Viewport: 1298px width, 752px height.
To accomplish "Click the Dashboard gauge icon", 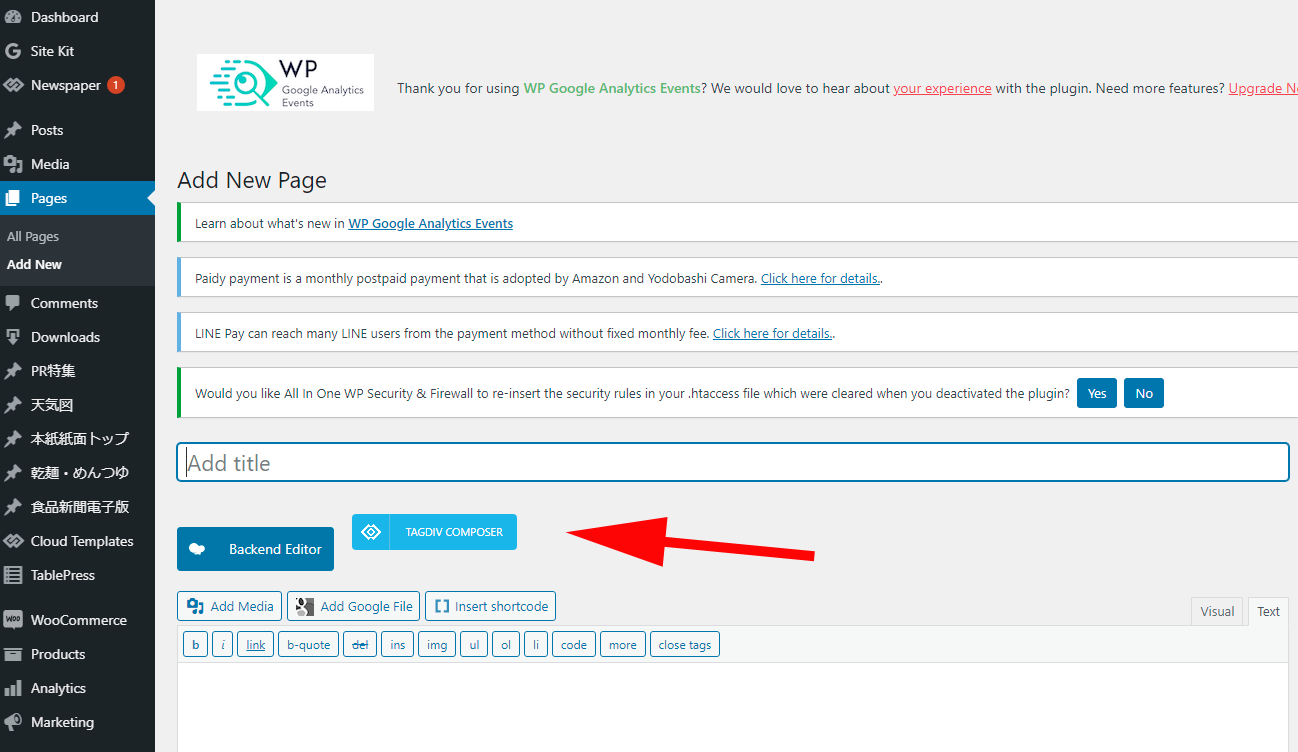I will point(13,17).
